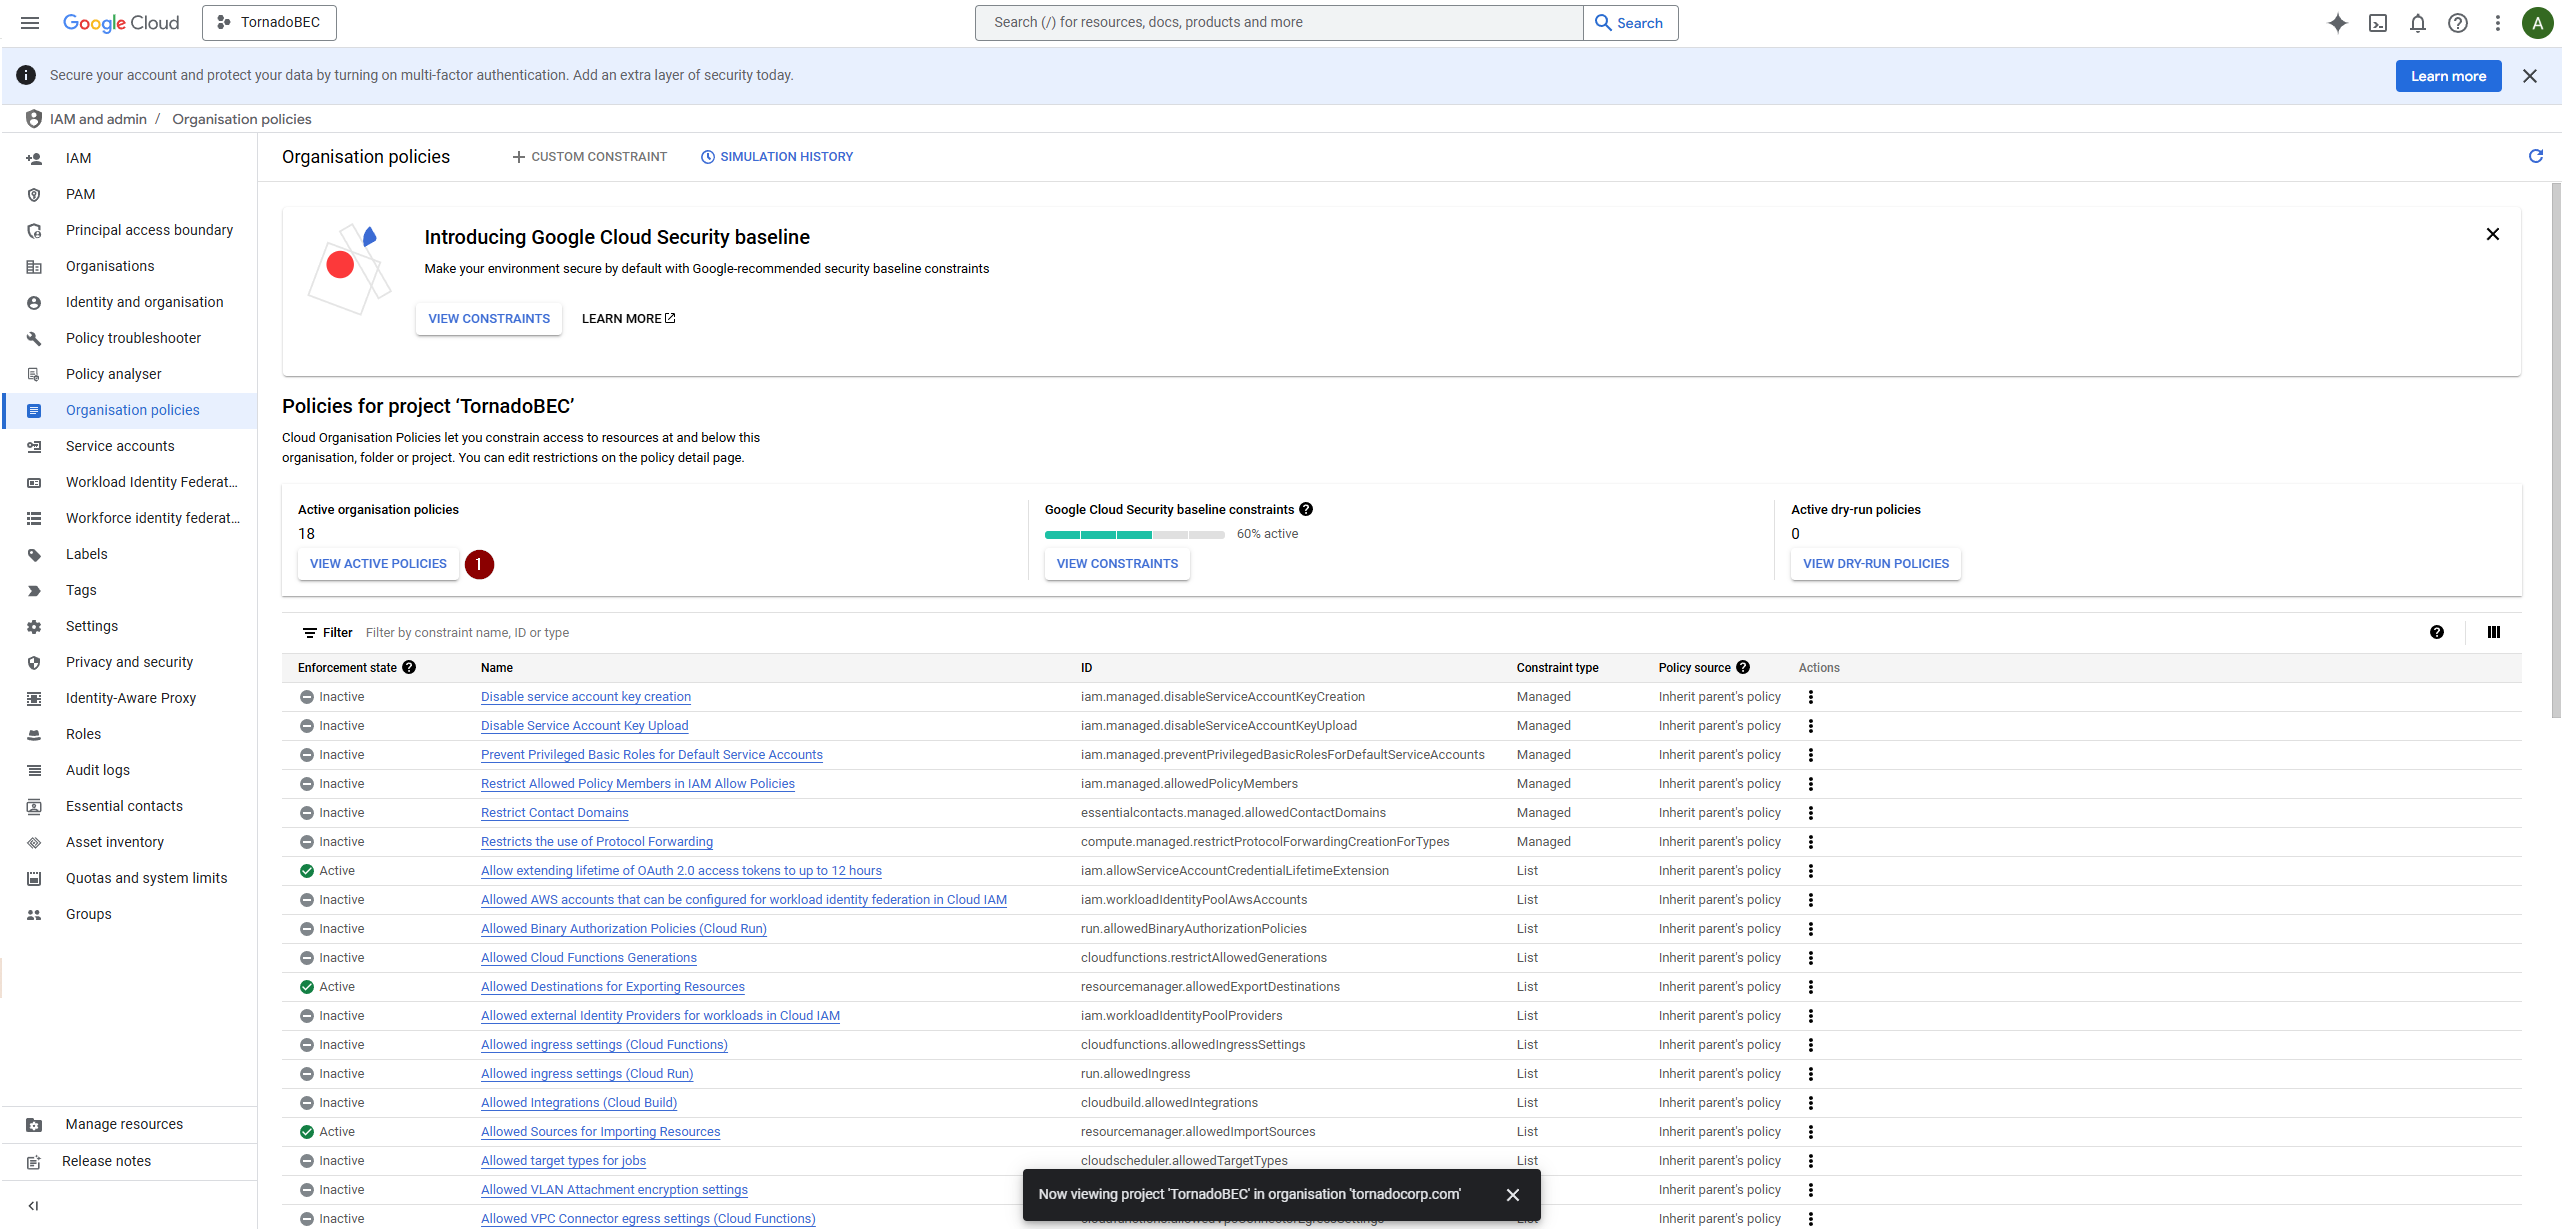2562x1229 pixels.
Task: Open the Gemini AI assistant sparkle icon
Action: (2337, 23)
